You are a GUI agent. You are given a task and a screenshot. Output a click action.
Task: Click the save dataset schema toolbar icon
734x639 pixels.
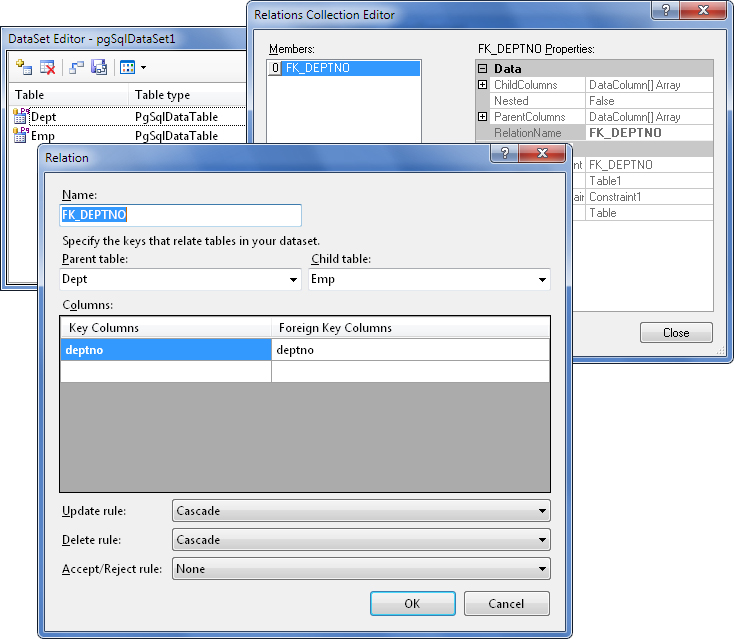(99, 67)
